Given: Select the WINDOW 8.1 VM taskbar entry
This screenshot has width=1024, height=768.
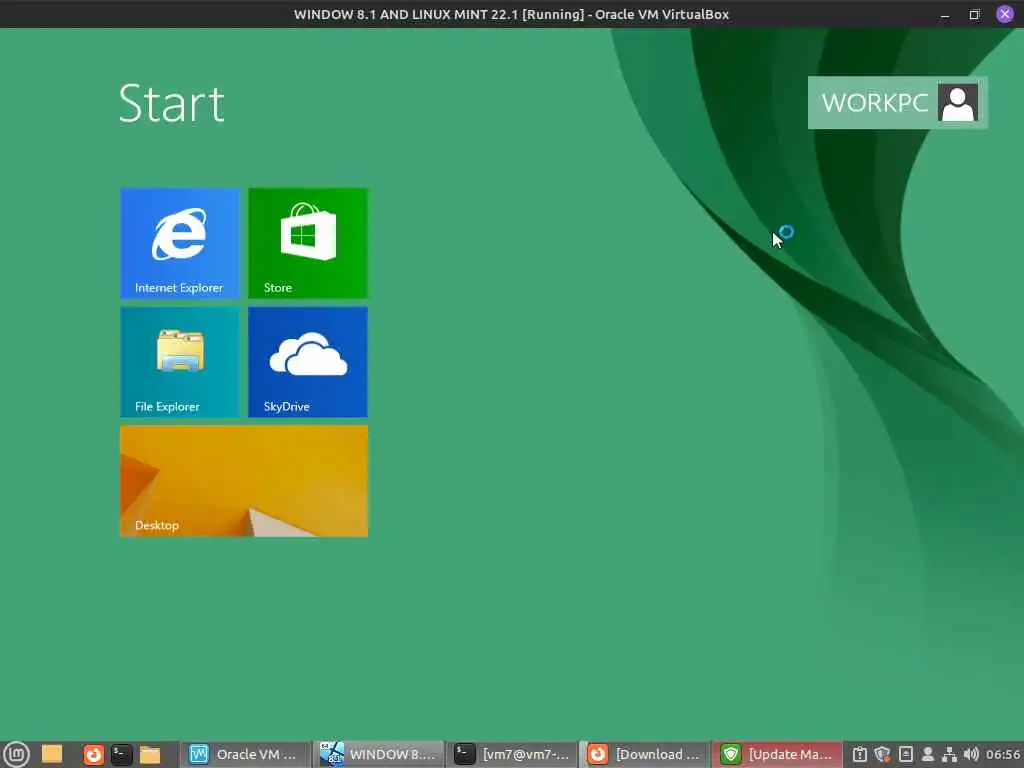Looking at the screenshot, I should coord(379,754).
